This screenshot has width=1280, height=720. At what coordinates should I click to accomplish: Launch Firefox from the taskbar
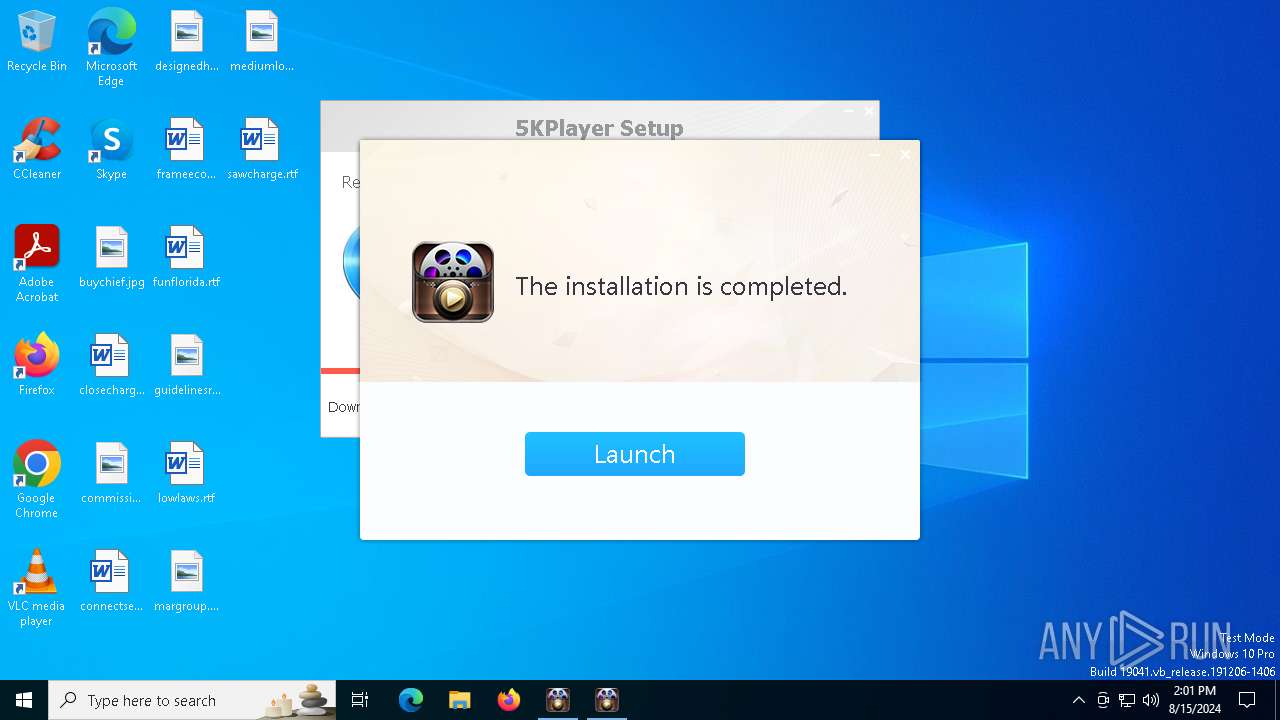pyautogui.click(x=509, y=700)
